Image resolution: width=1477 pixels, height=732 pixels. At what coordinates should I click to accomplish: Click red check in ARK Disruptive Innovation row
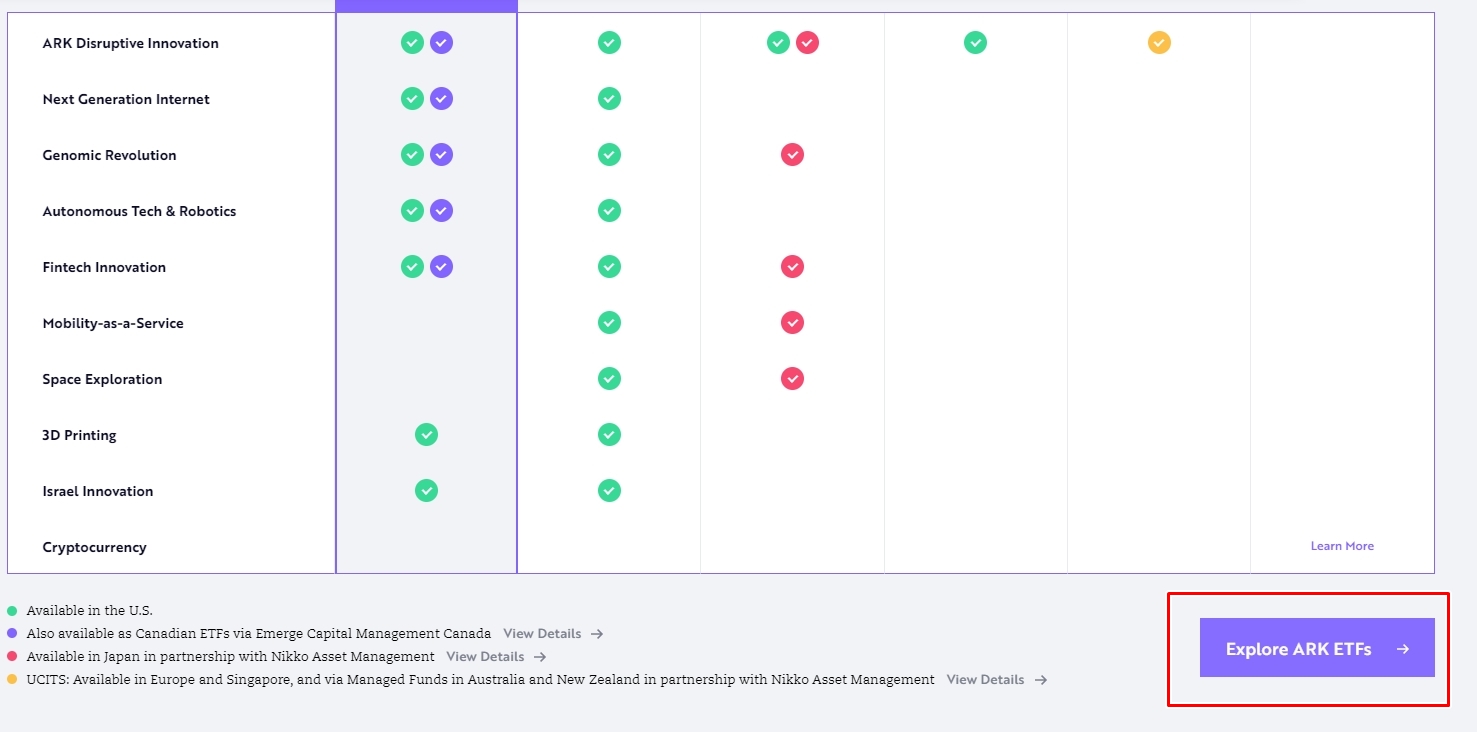[x=807, y=43]
